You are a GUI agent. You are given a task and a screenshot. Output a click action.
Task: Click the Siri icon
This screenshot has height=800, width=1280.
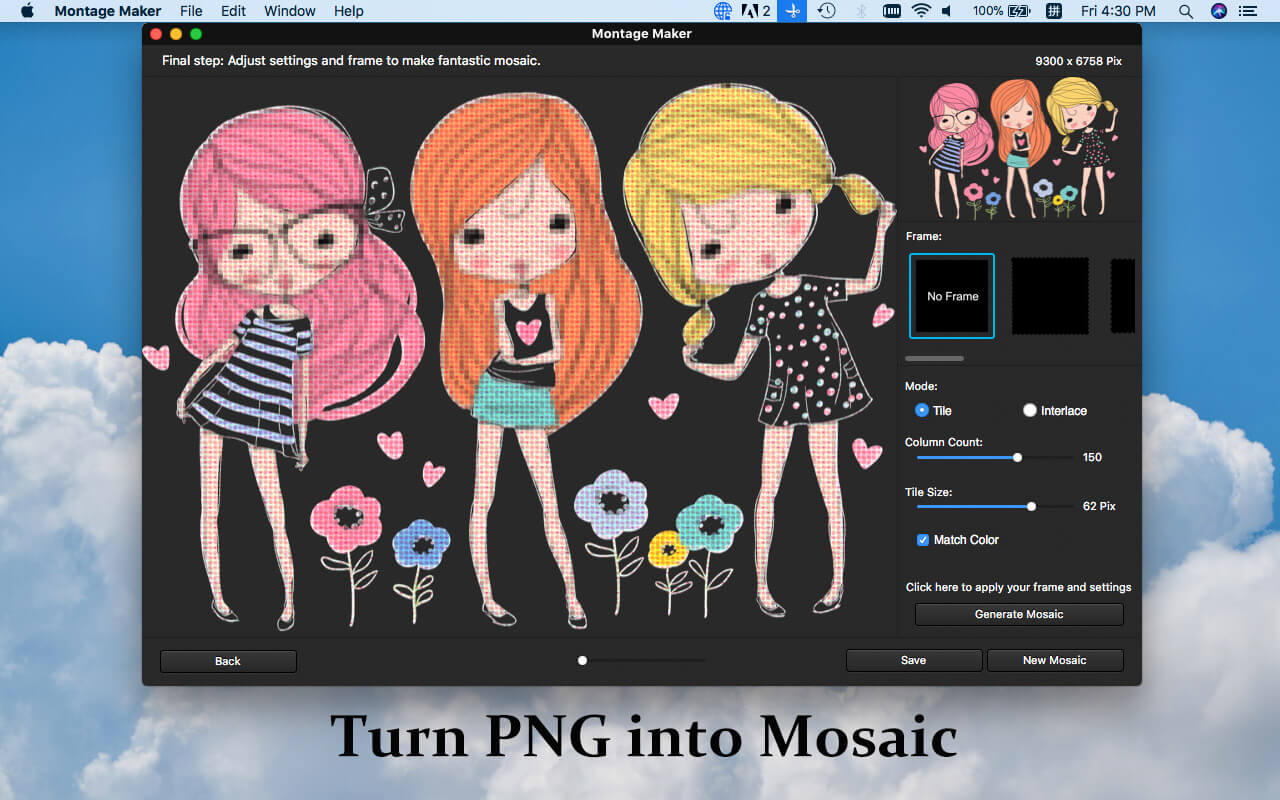(1218, 11)
